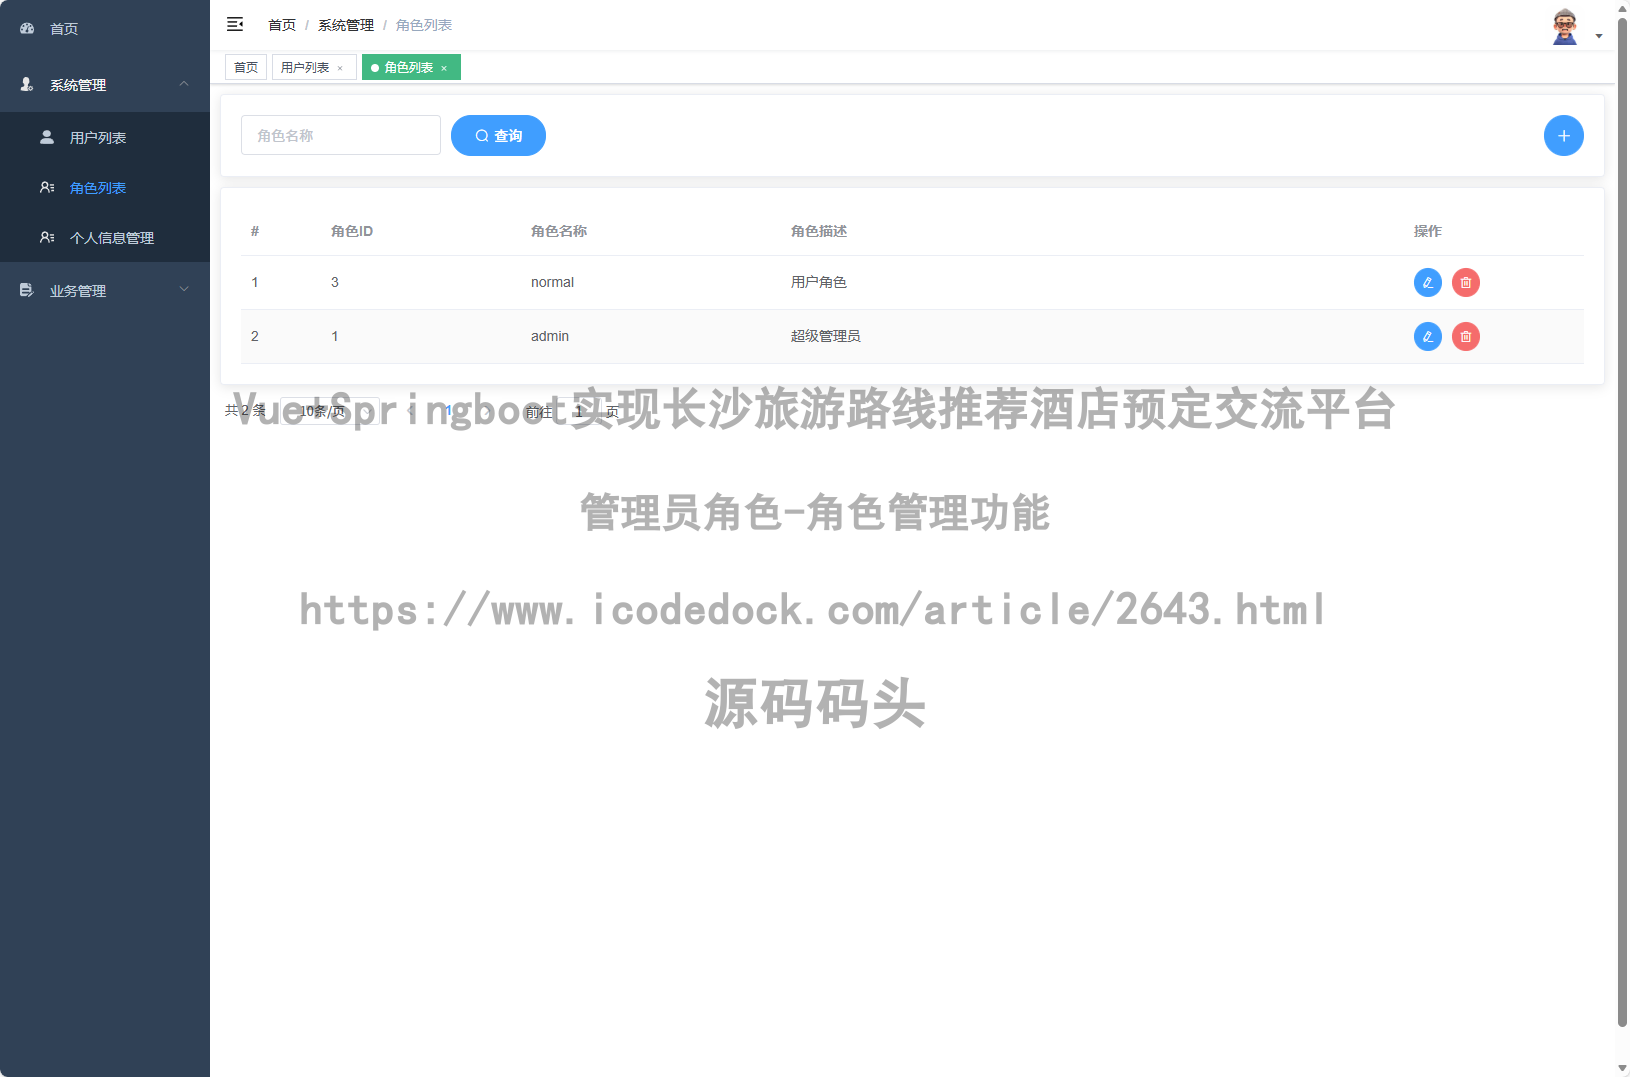Delete the normal role via trash icon
This screenshot has width=1630, height=1077.
1465,282
